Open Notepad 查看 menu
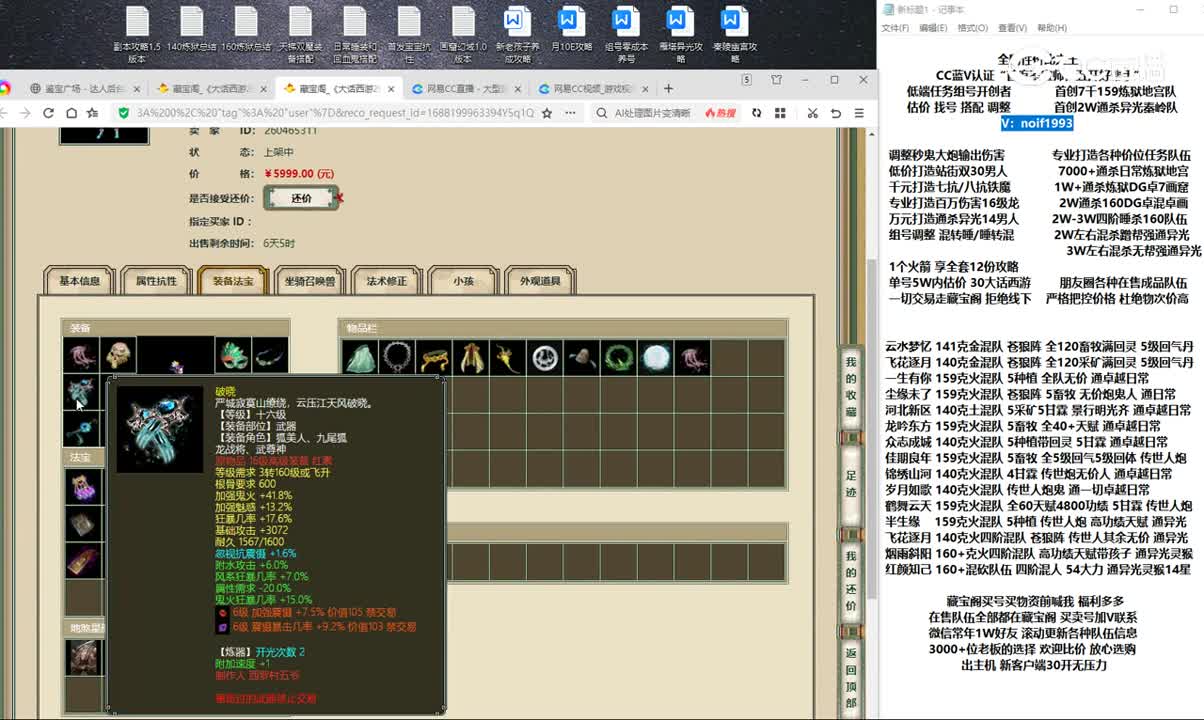The image size is (1204, 720). coord(1012,28)
